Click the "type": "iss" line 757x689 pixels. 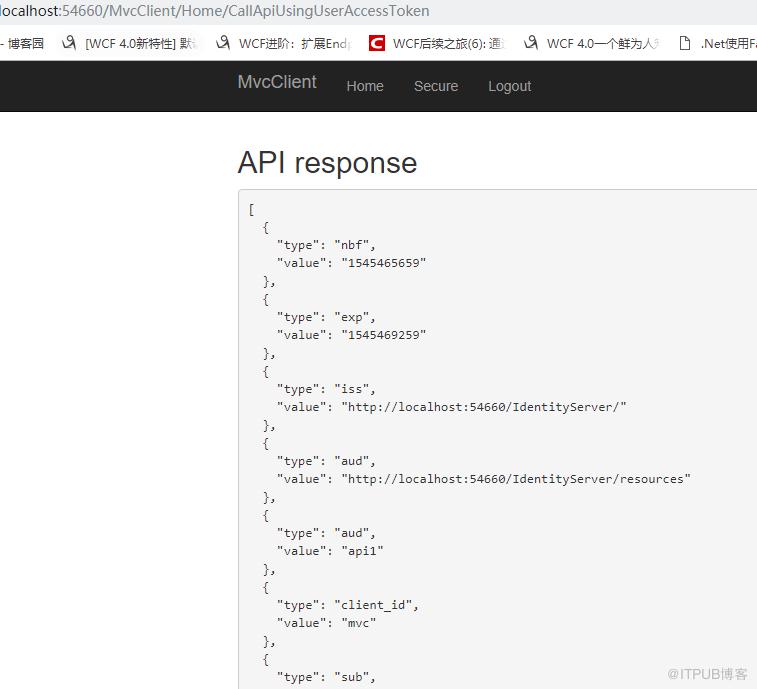click(x=326, y=389)
